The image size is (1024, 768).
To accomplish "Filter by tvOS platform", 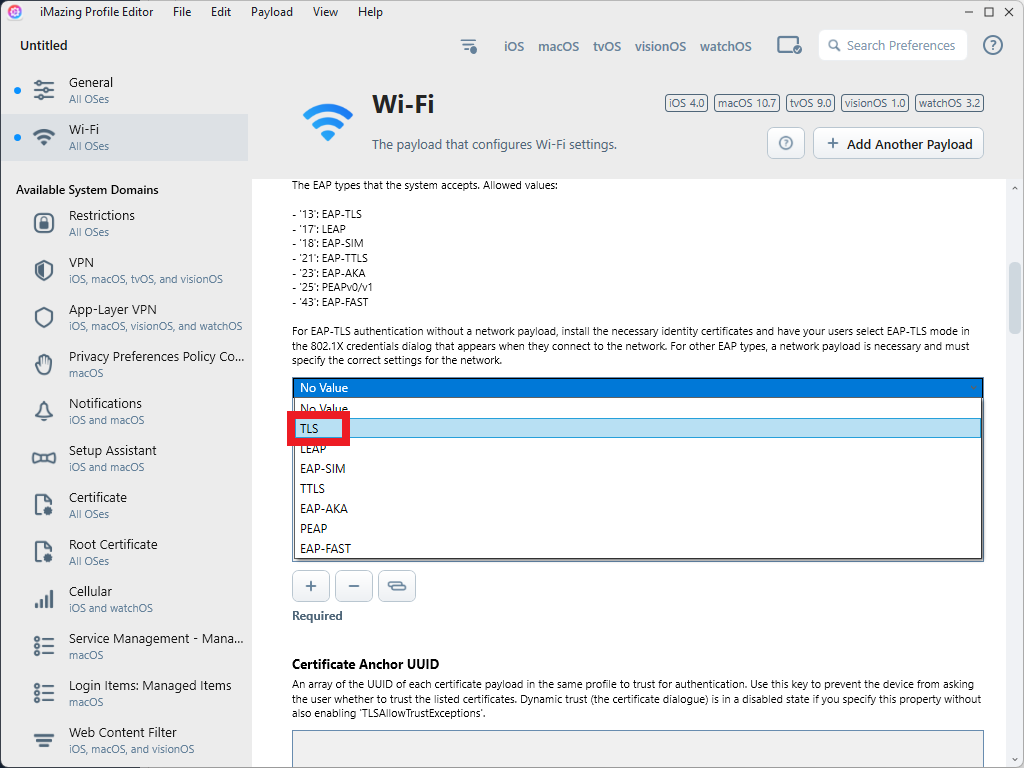I will [x=607, y=46].
